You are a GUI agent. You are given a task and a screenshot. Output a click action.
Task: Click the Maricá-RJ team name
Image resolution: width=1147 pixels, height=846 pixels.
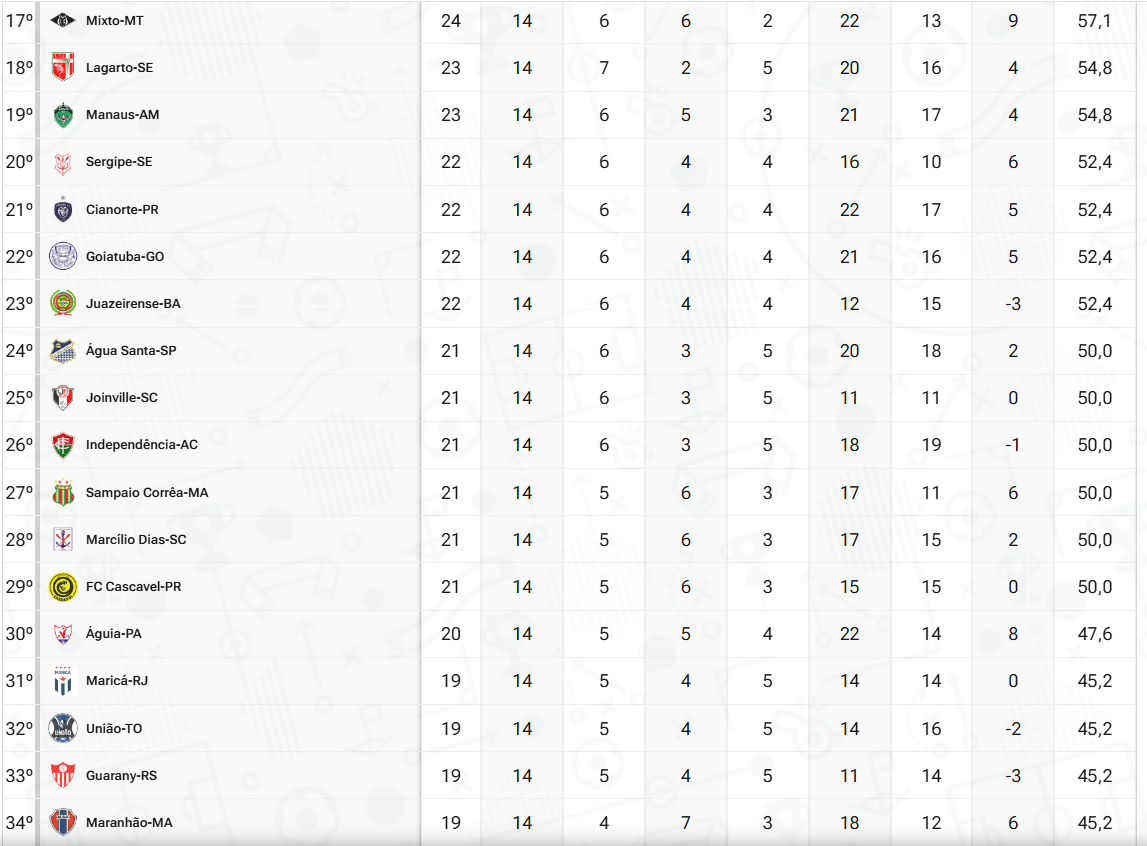pos(117,680)
